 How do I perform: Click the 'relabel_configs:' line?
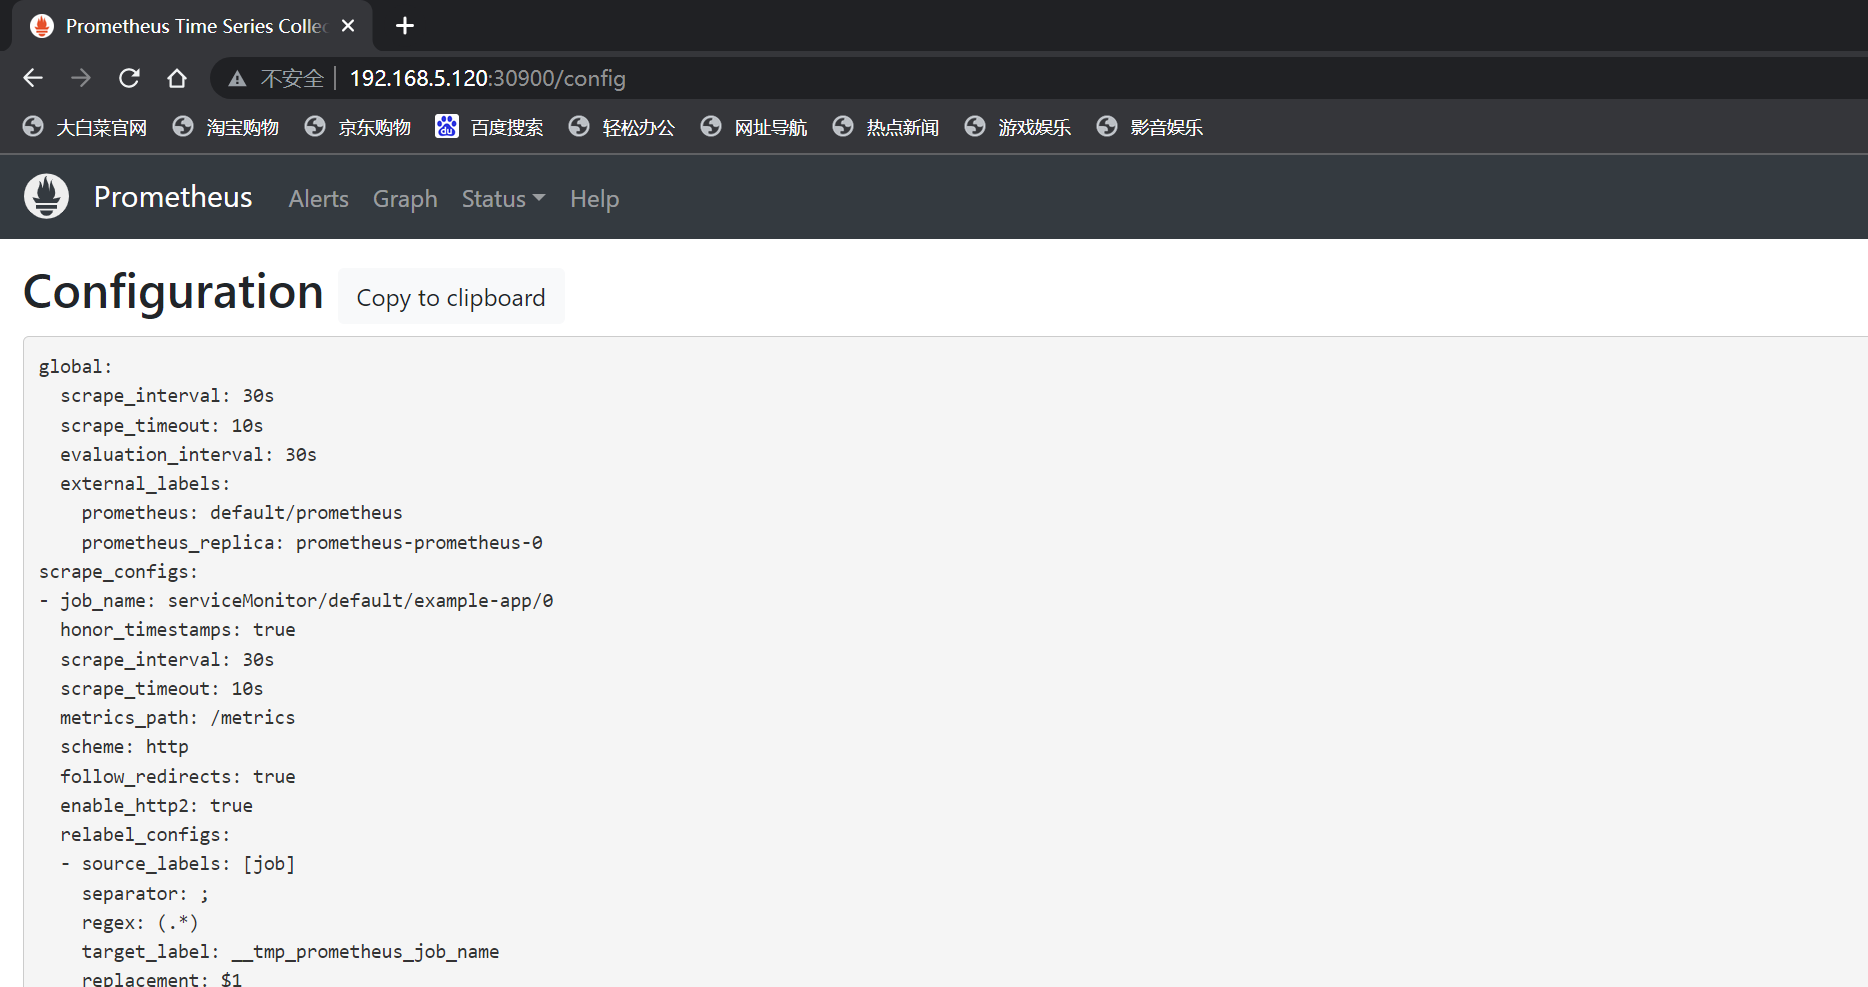point(145,835)
